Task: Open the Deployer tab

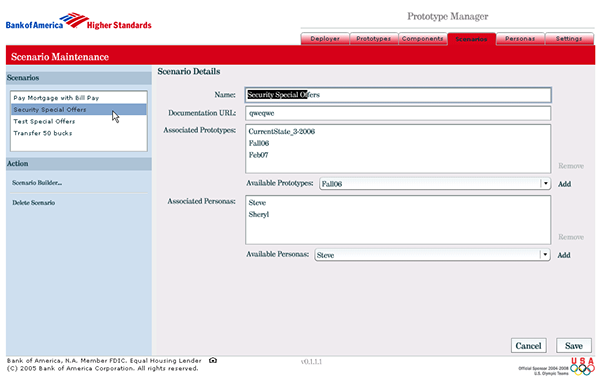Action: pos(325,39)
